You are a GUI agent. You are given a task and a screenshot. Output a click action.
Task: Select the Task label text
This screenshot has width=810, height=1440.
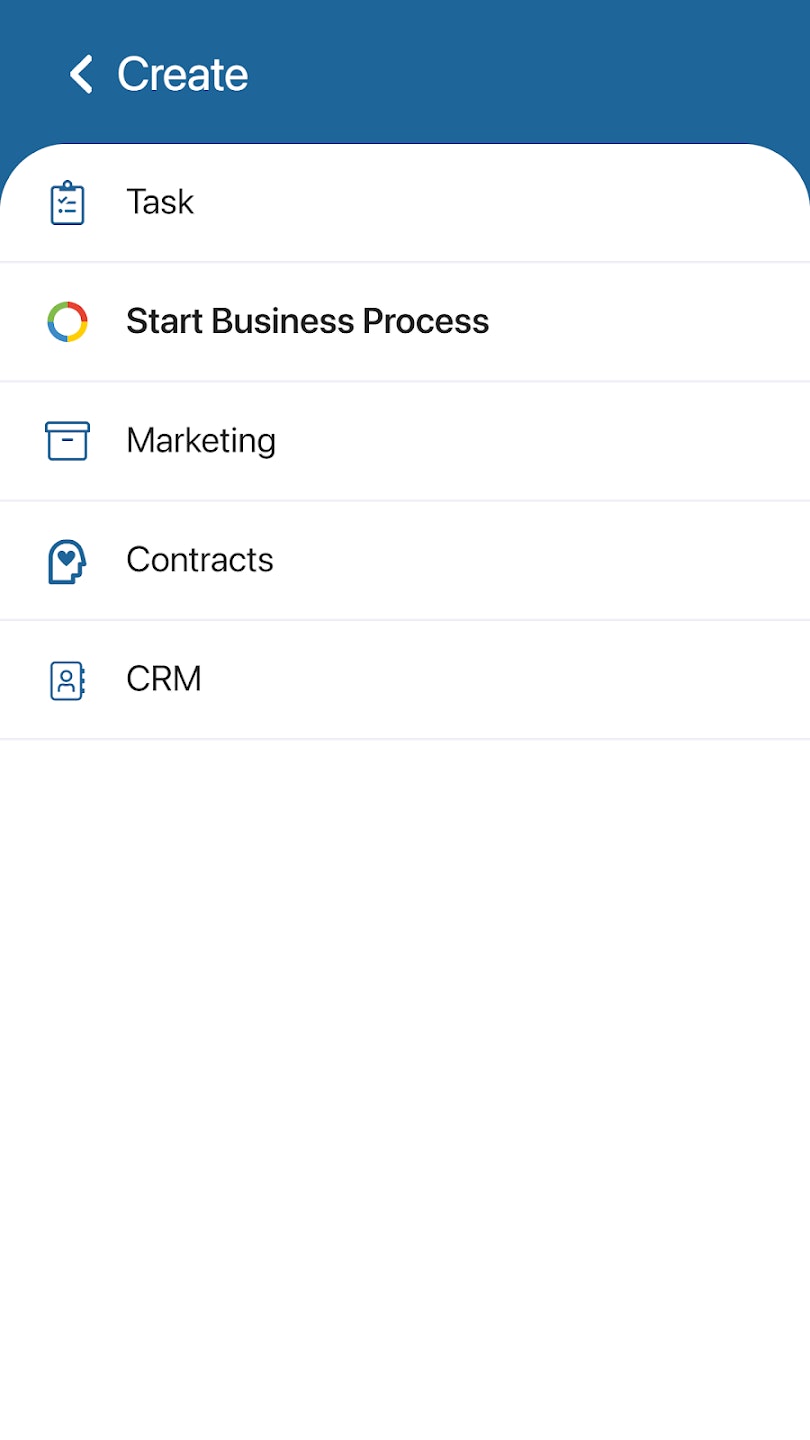tap(160, 202)
